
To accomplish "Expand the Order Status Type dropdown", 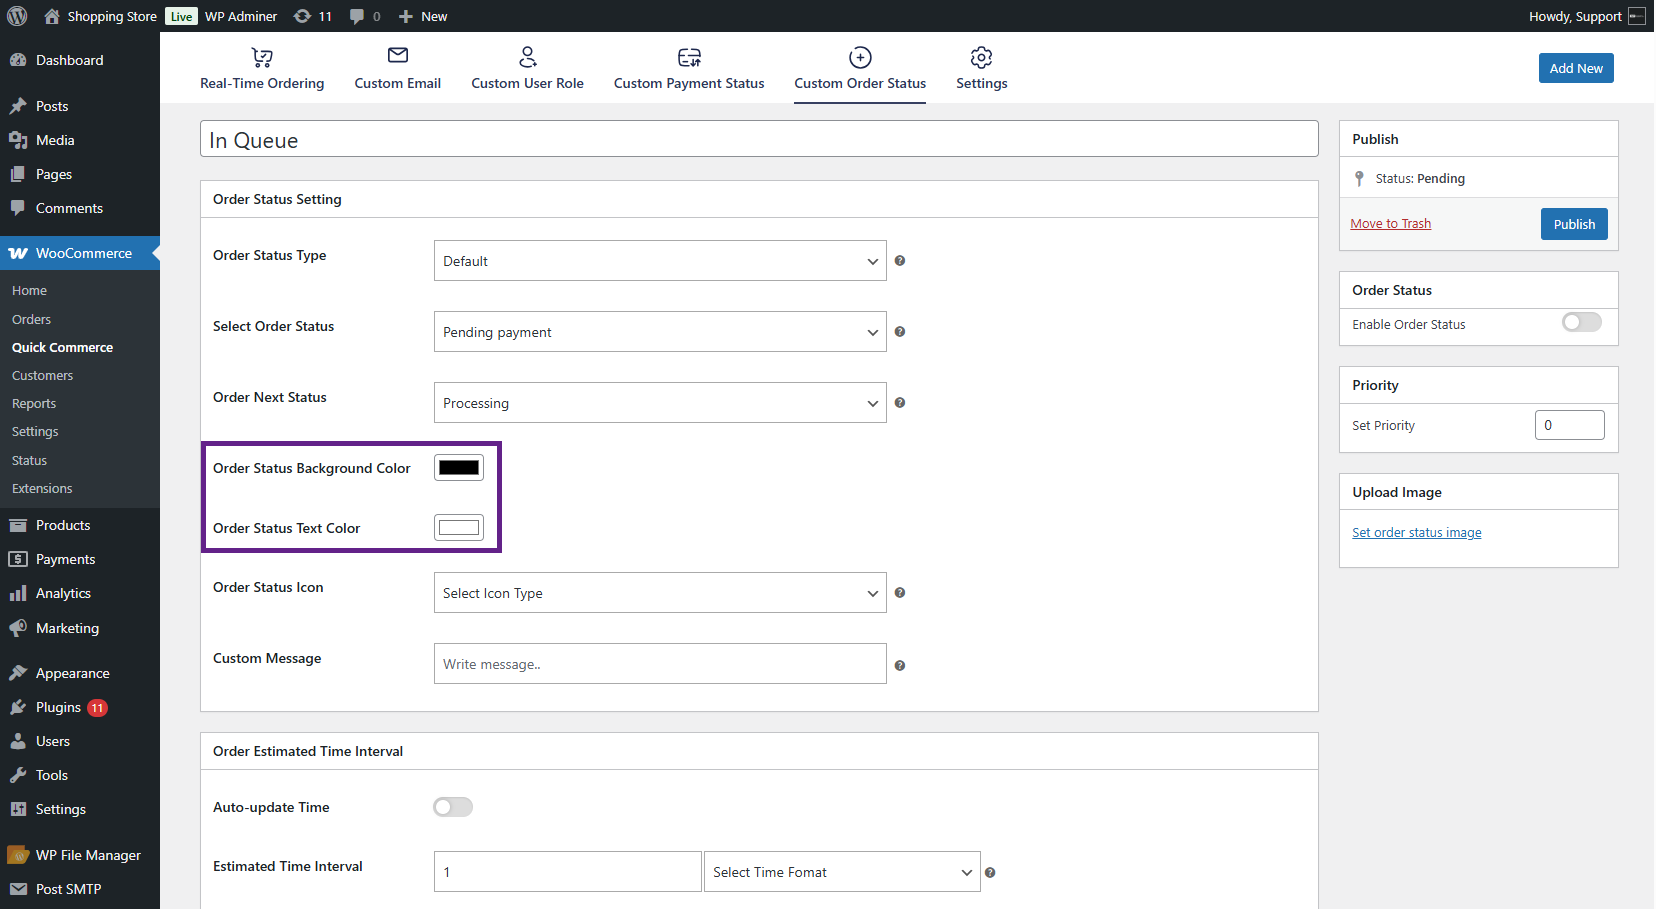I will point(660,261).
